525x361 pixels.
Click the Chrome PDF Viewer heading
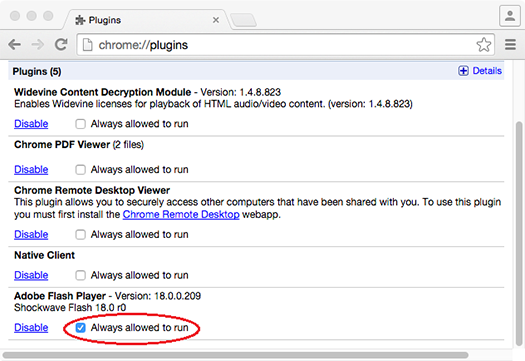point(62,145)
